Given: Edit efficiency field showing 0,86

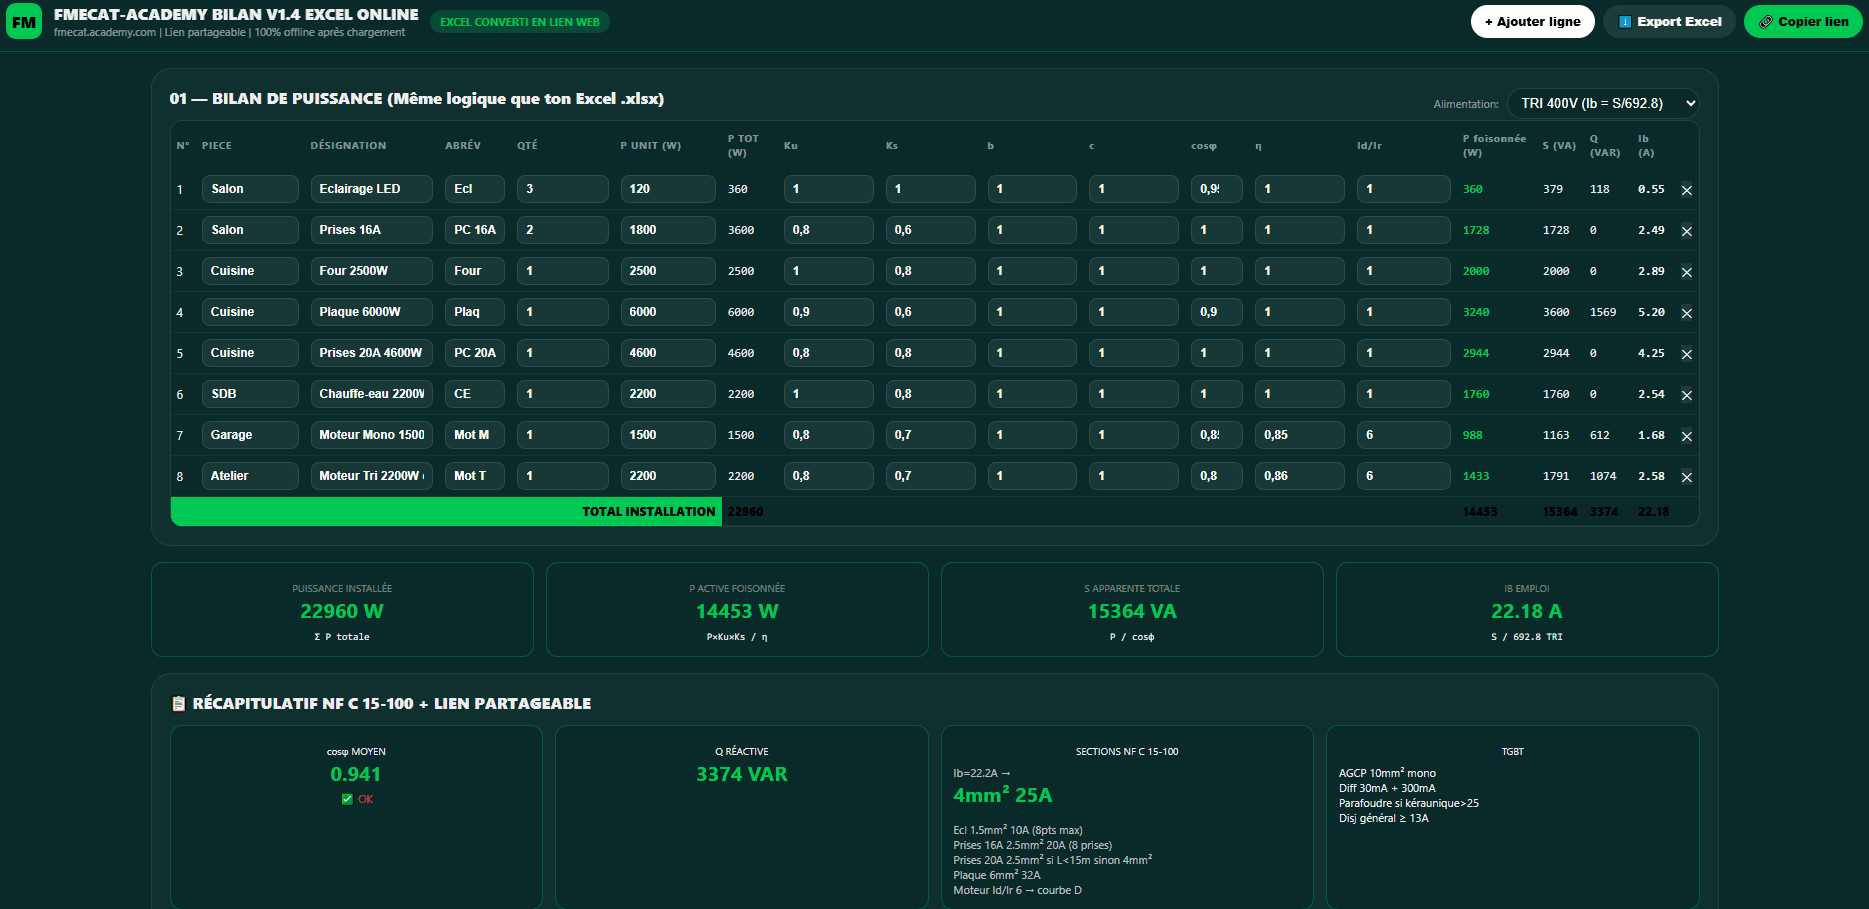Looking at the screenshot, I should 1300,476.
